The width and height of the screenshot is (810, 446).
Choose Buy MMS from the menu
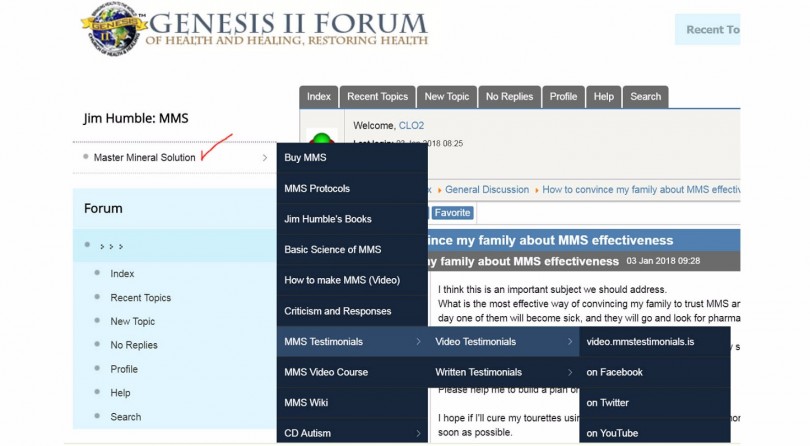(305, 158)
